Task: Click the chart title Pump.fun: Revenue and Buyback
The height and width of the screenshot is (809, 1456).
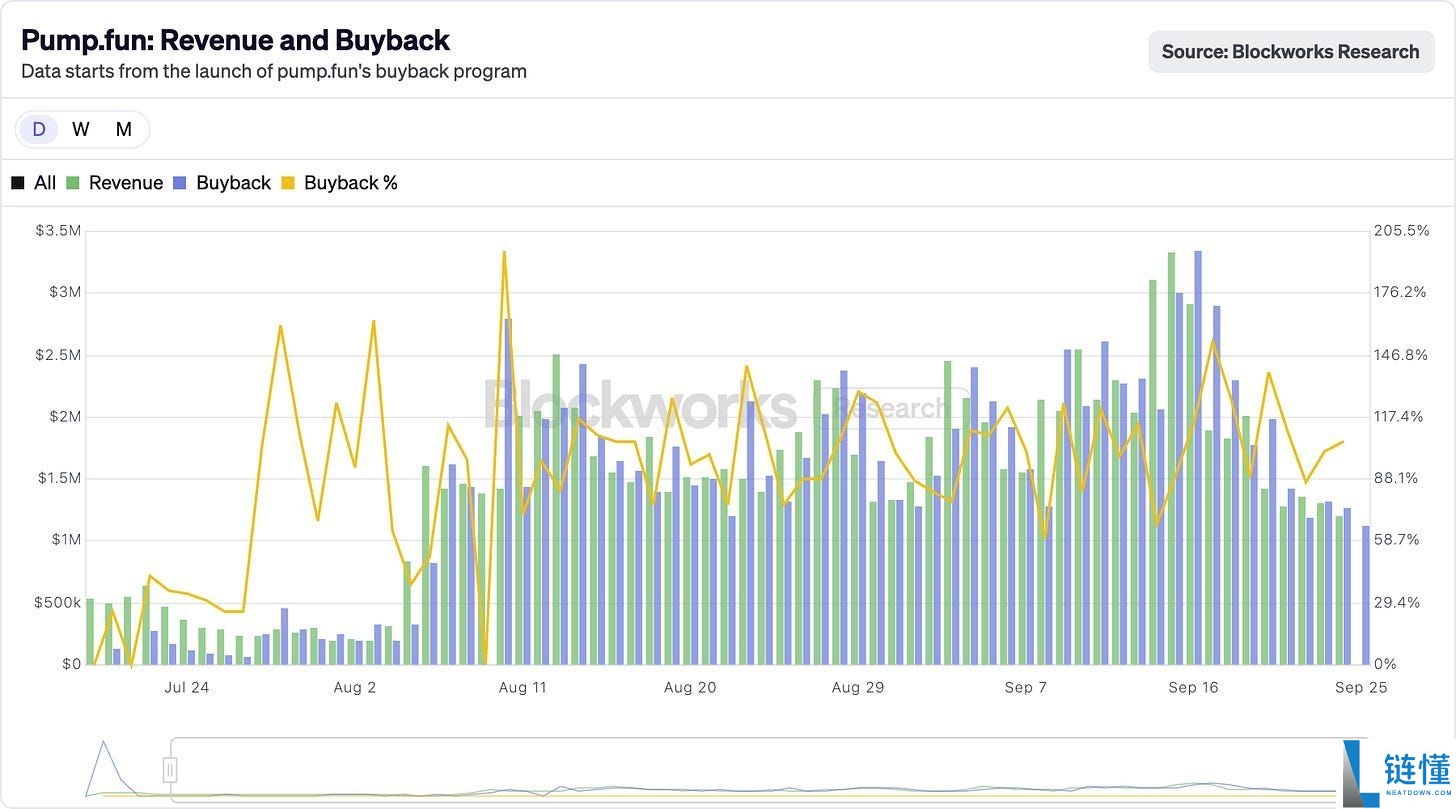Action: coord(235,39)
